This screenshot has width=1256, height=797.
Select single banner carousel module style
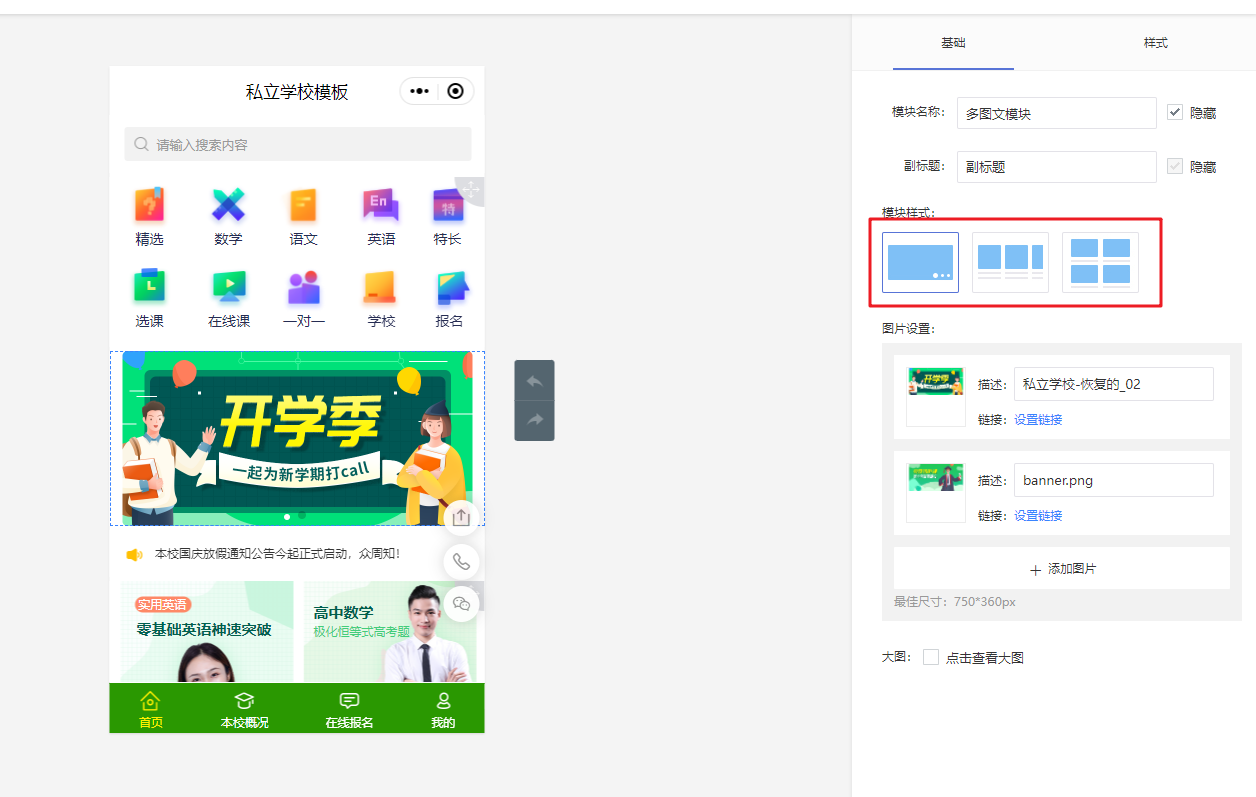pyautogui.click(x=920, y=262)
